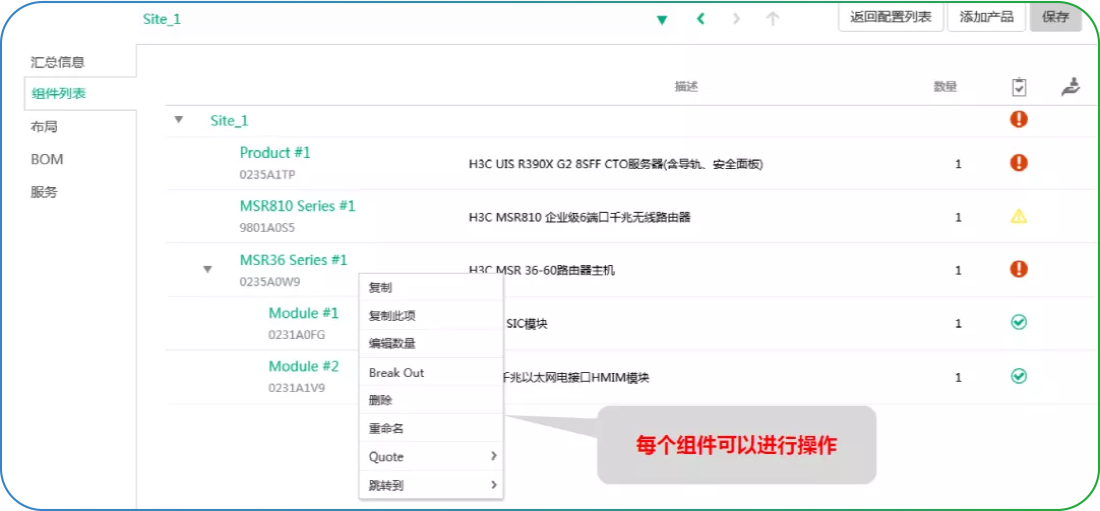
Task: Open the MSR810 Series #1 link
Action: [297, 206]
